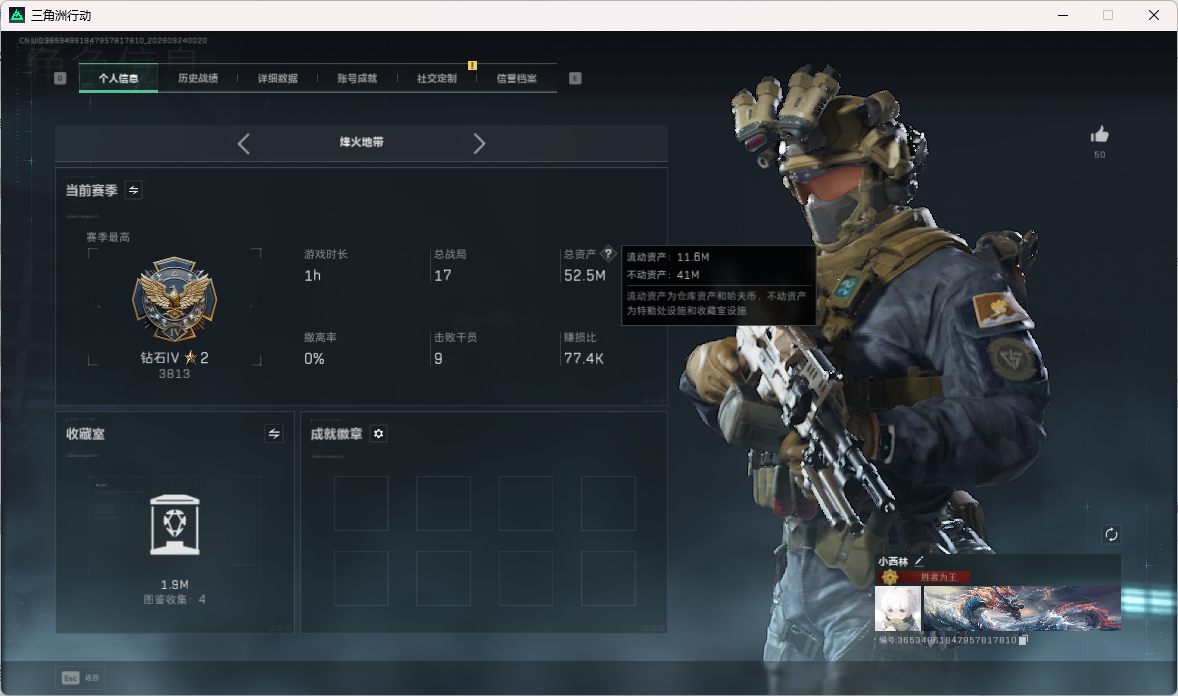Viewport: 1178px width, 696px height.
Task: Open the 收藏室 display case icon
Action: [174, 524]
